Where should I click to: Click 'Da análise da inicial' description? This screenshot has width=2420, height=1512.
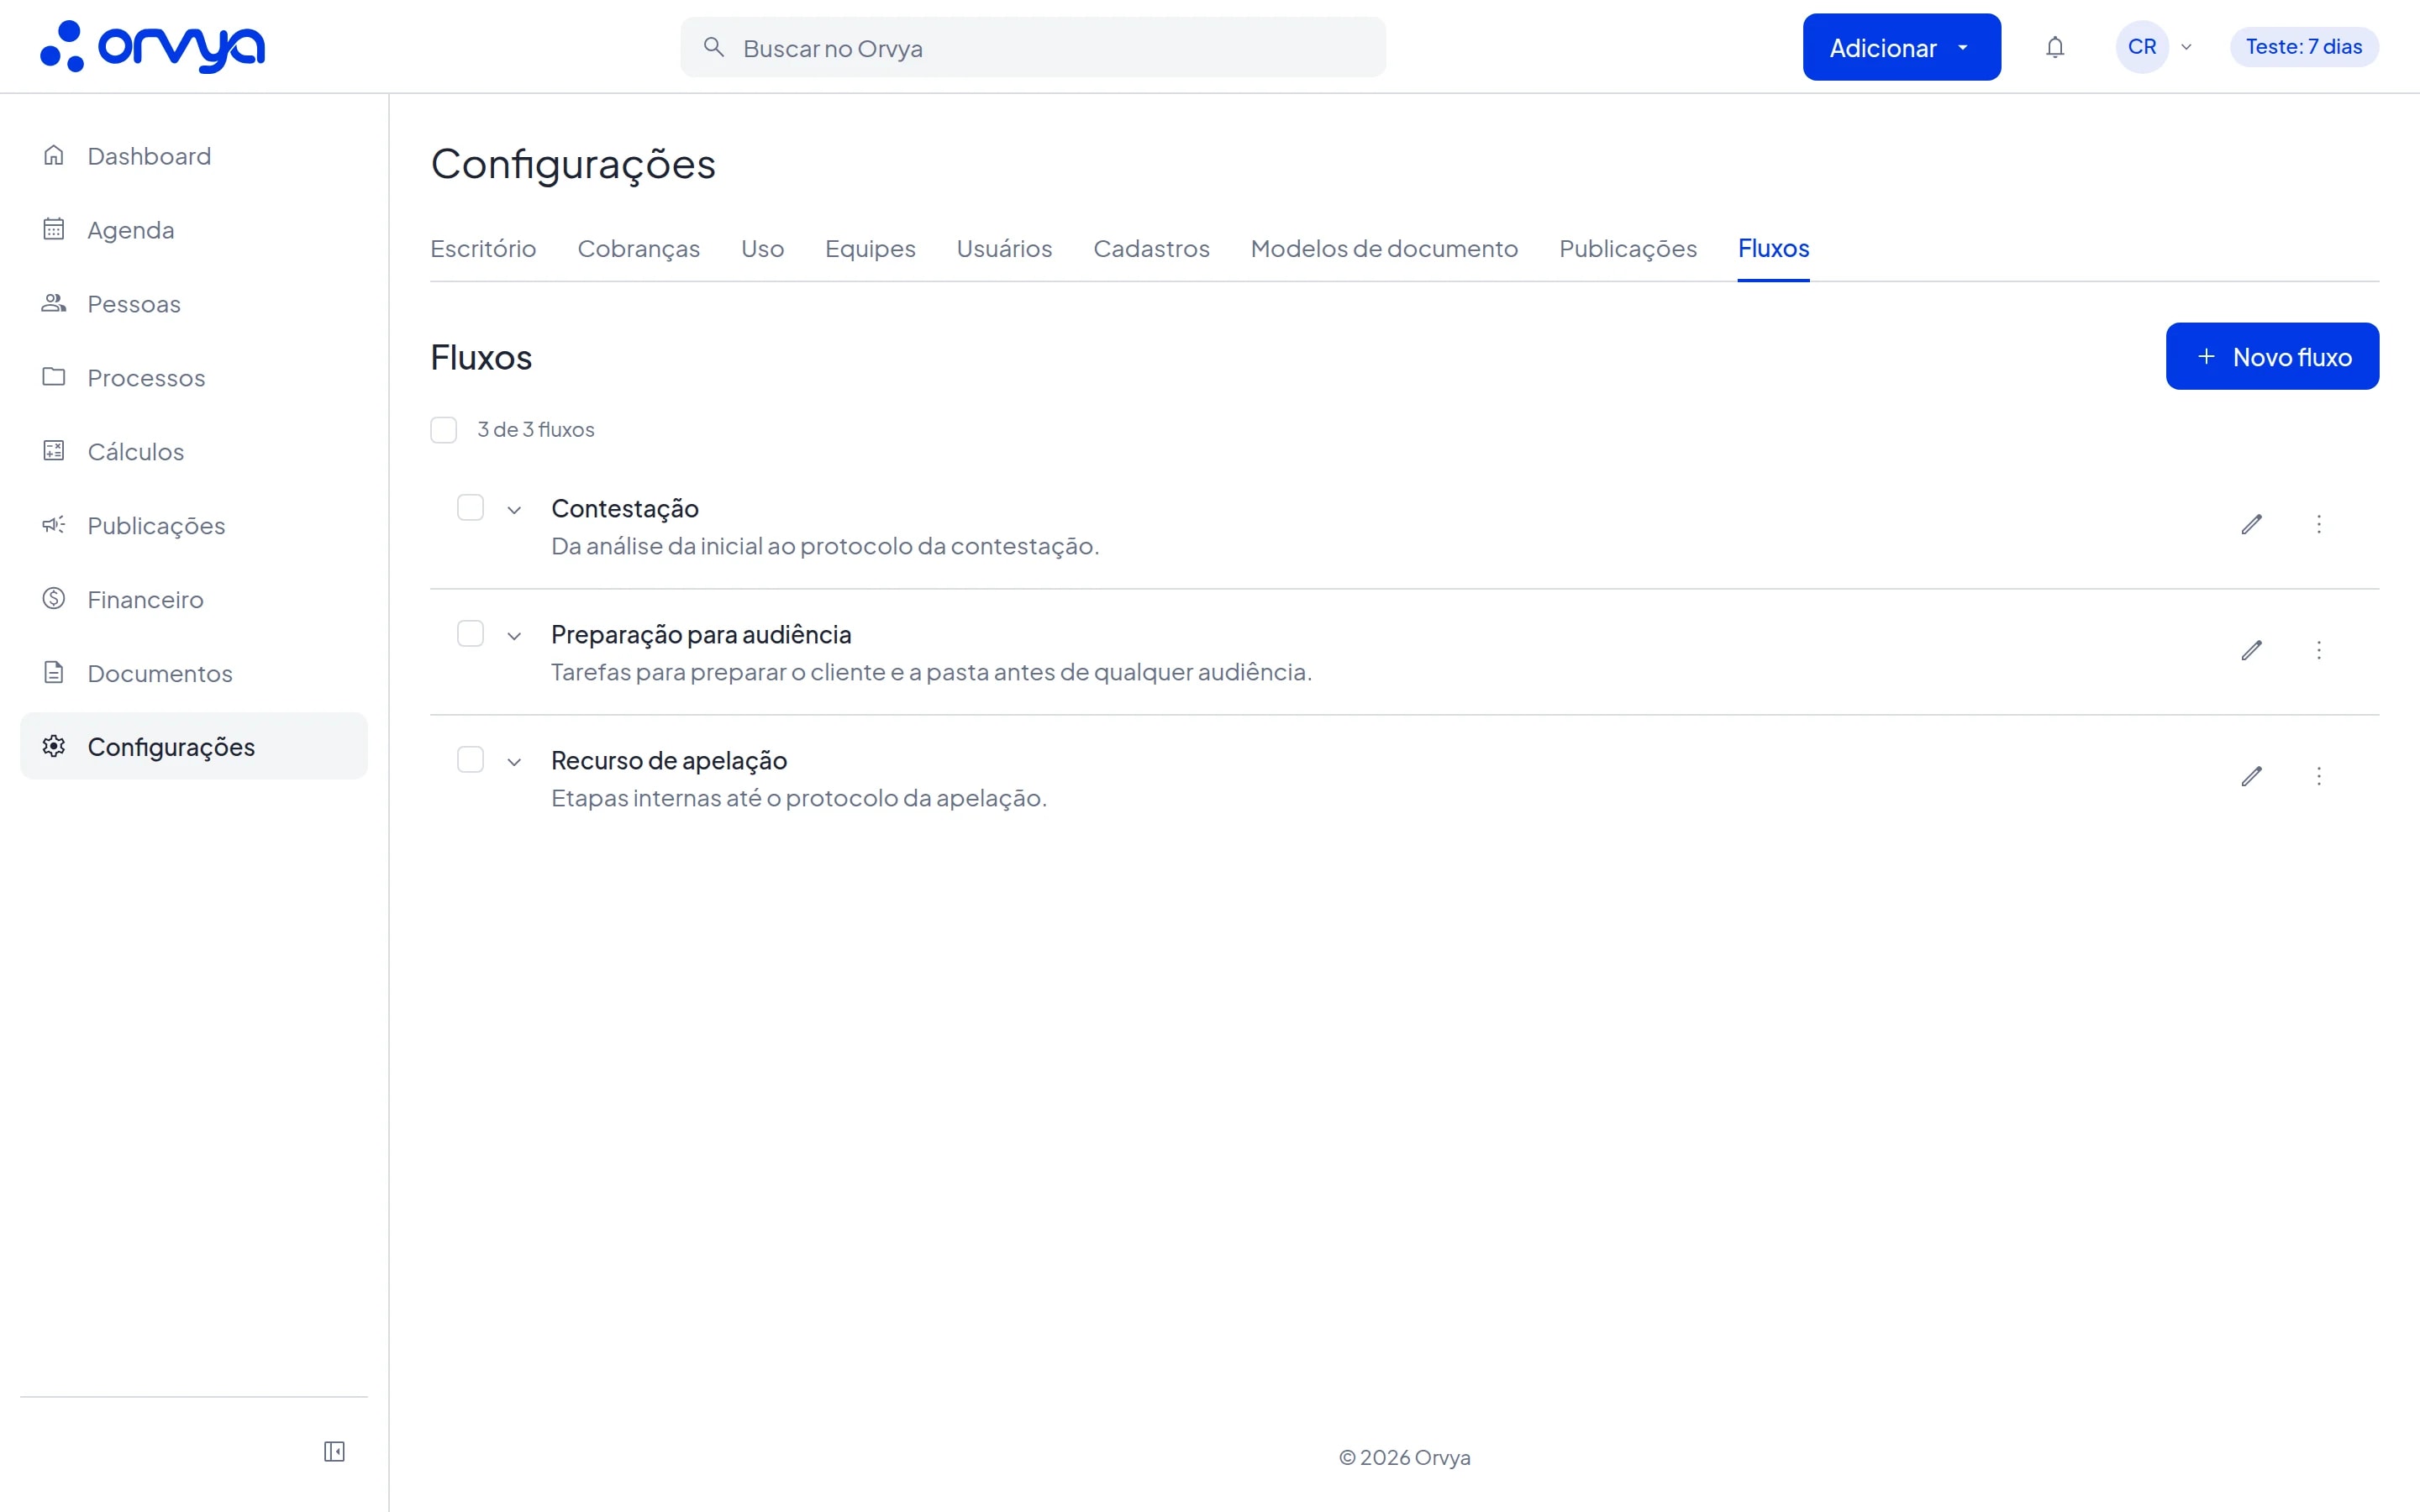click(x=825, y=546)
